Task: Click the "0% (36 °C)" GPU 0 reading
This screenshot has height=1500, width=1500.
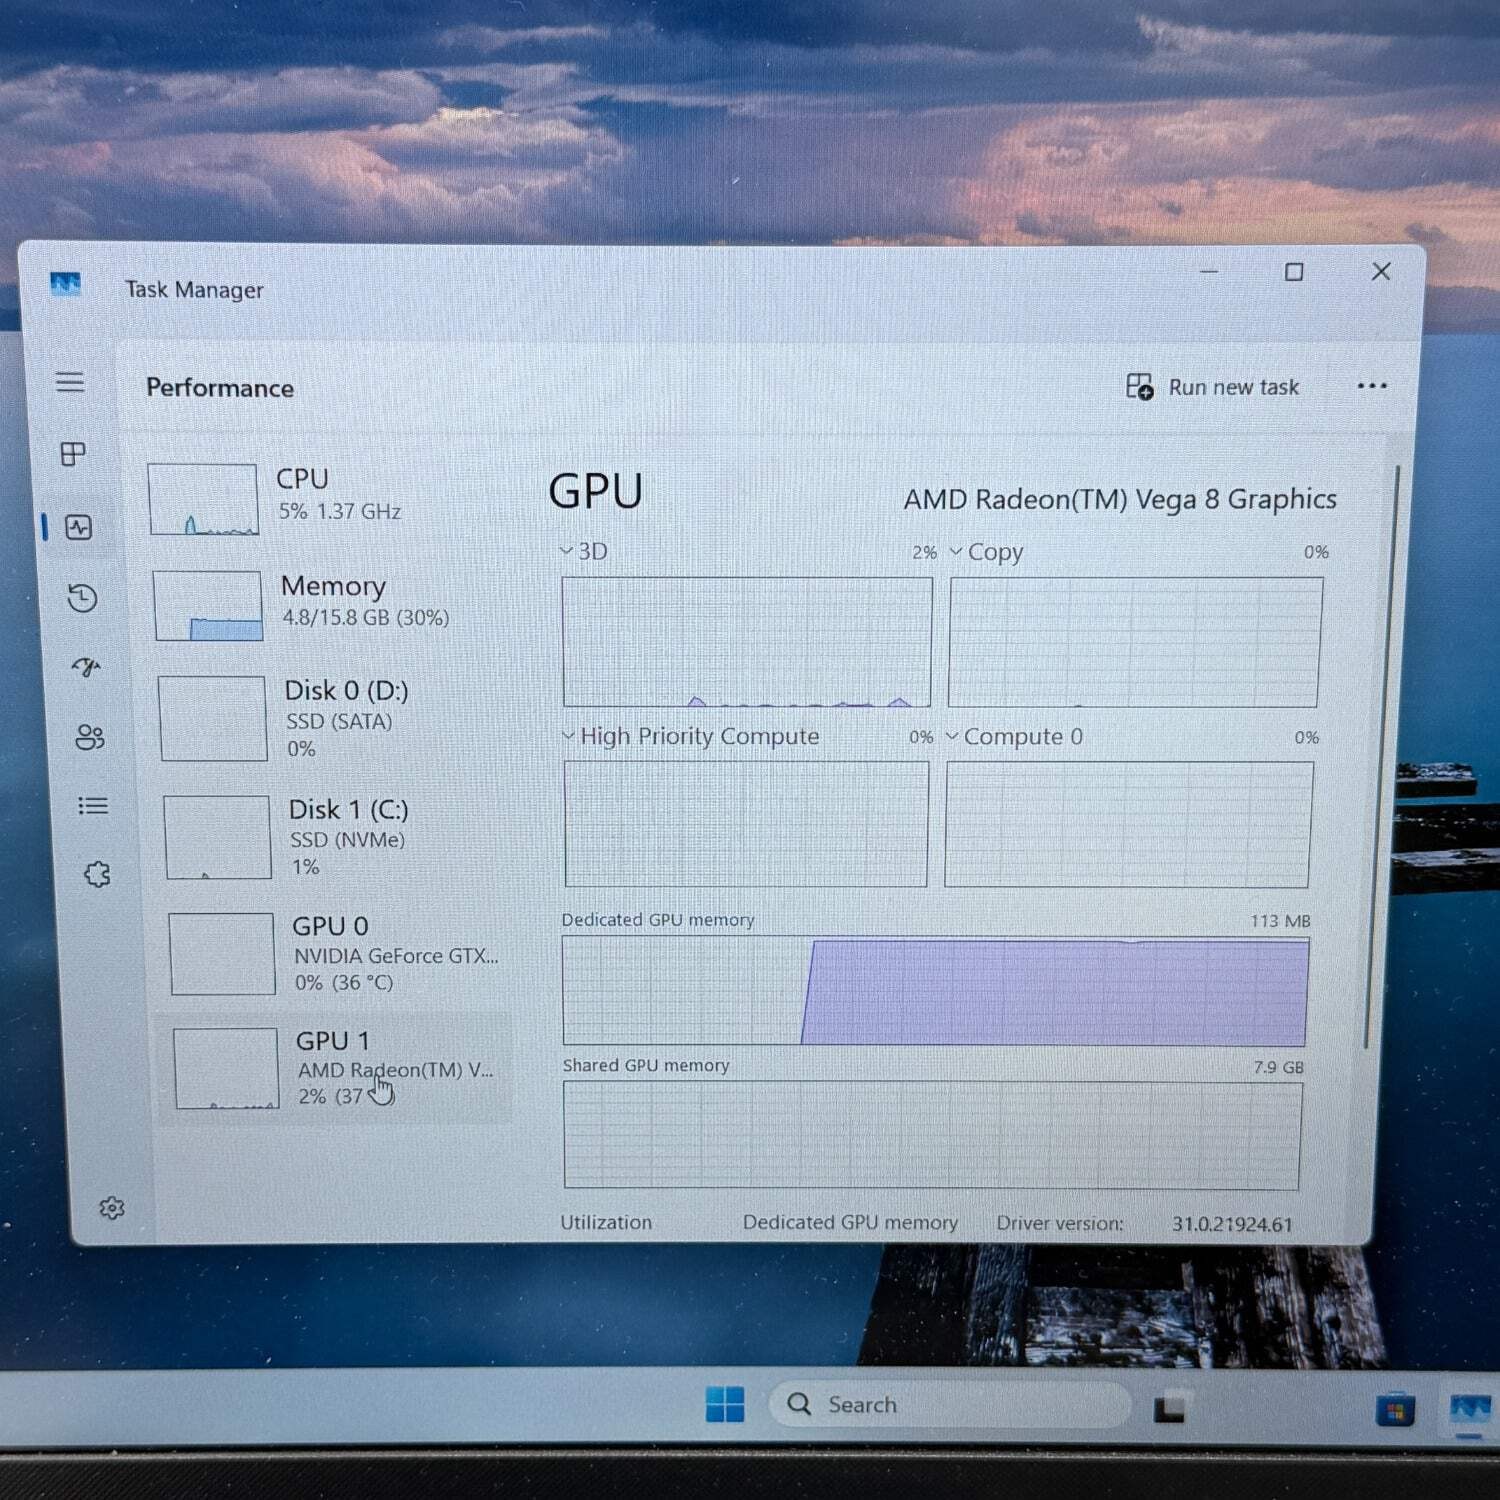Action: [344, 982]
